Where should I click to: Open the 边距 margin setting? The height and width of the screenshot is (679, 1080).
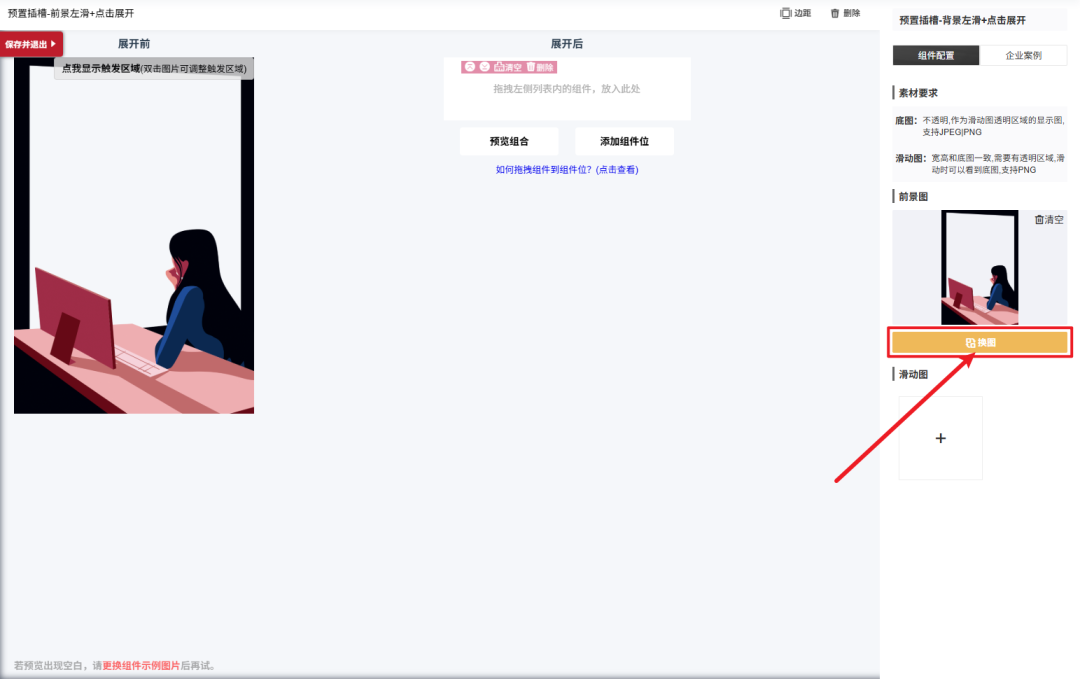796,13
